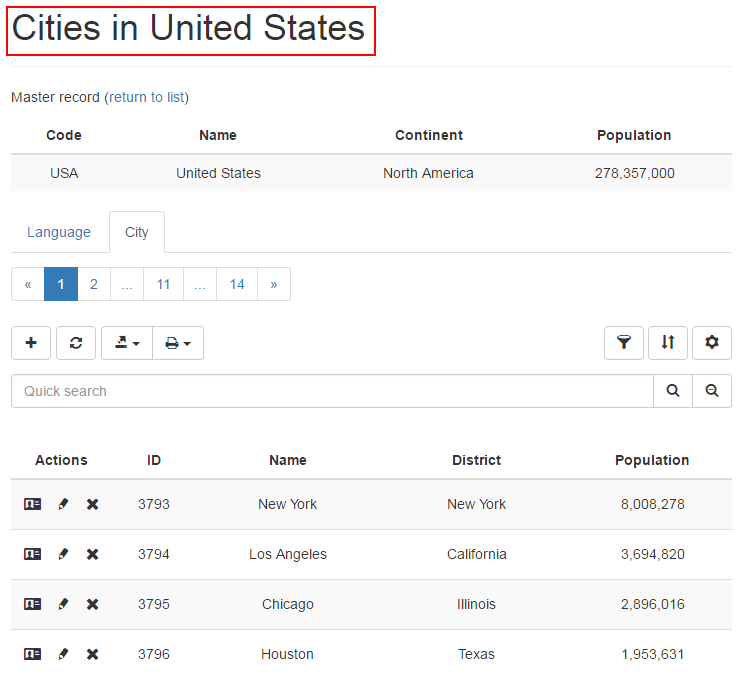Edit the Los Angeles row with pencil
Viewport: 742px width, 678px height.
tap(63, 554)
